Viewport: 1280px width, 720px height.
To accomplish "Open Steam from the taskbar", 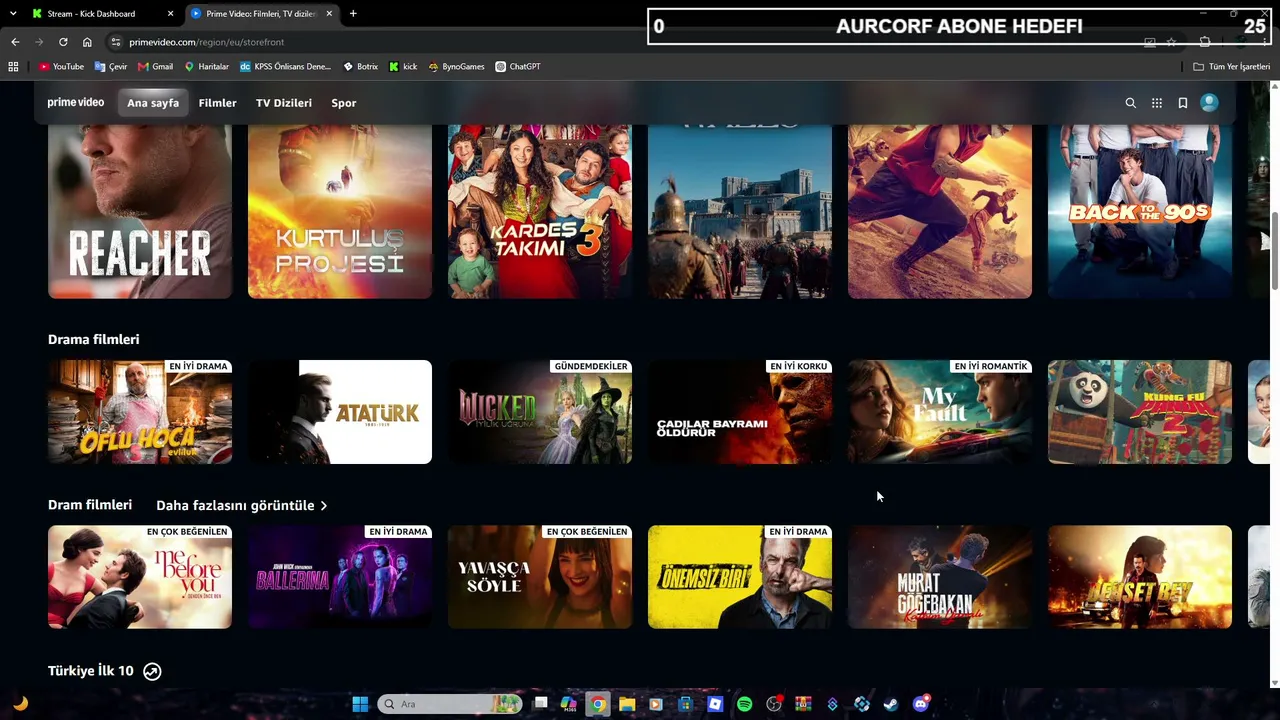I will click(x=891, y=704).
